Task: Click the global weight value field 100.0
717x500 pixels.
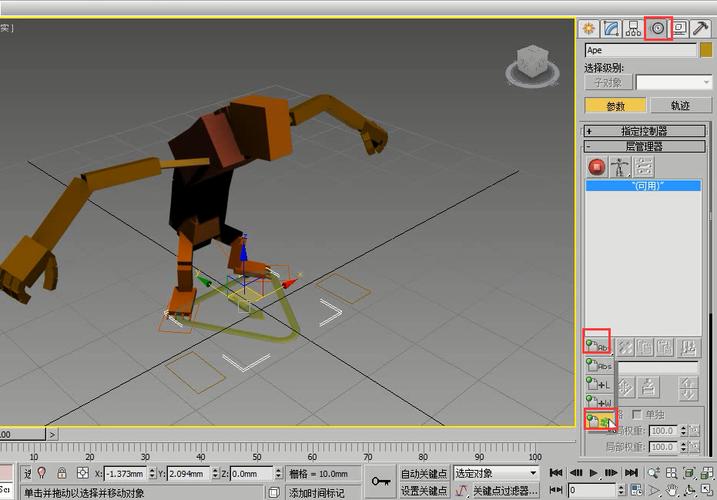Action: click(663, 431)
